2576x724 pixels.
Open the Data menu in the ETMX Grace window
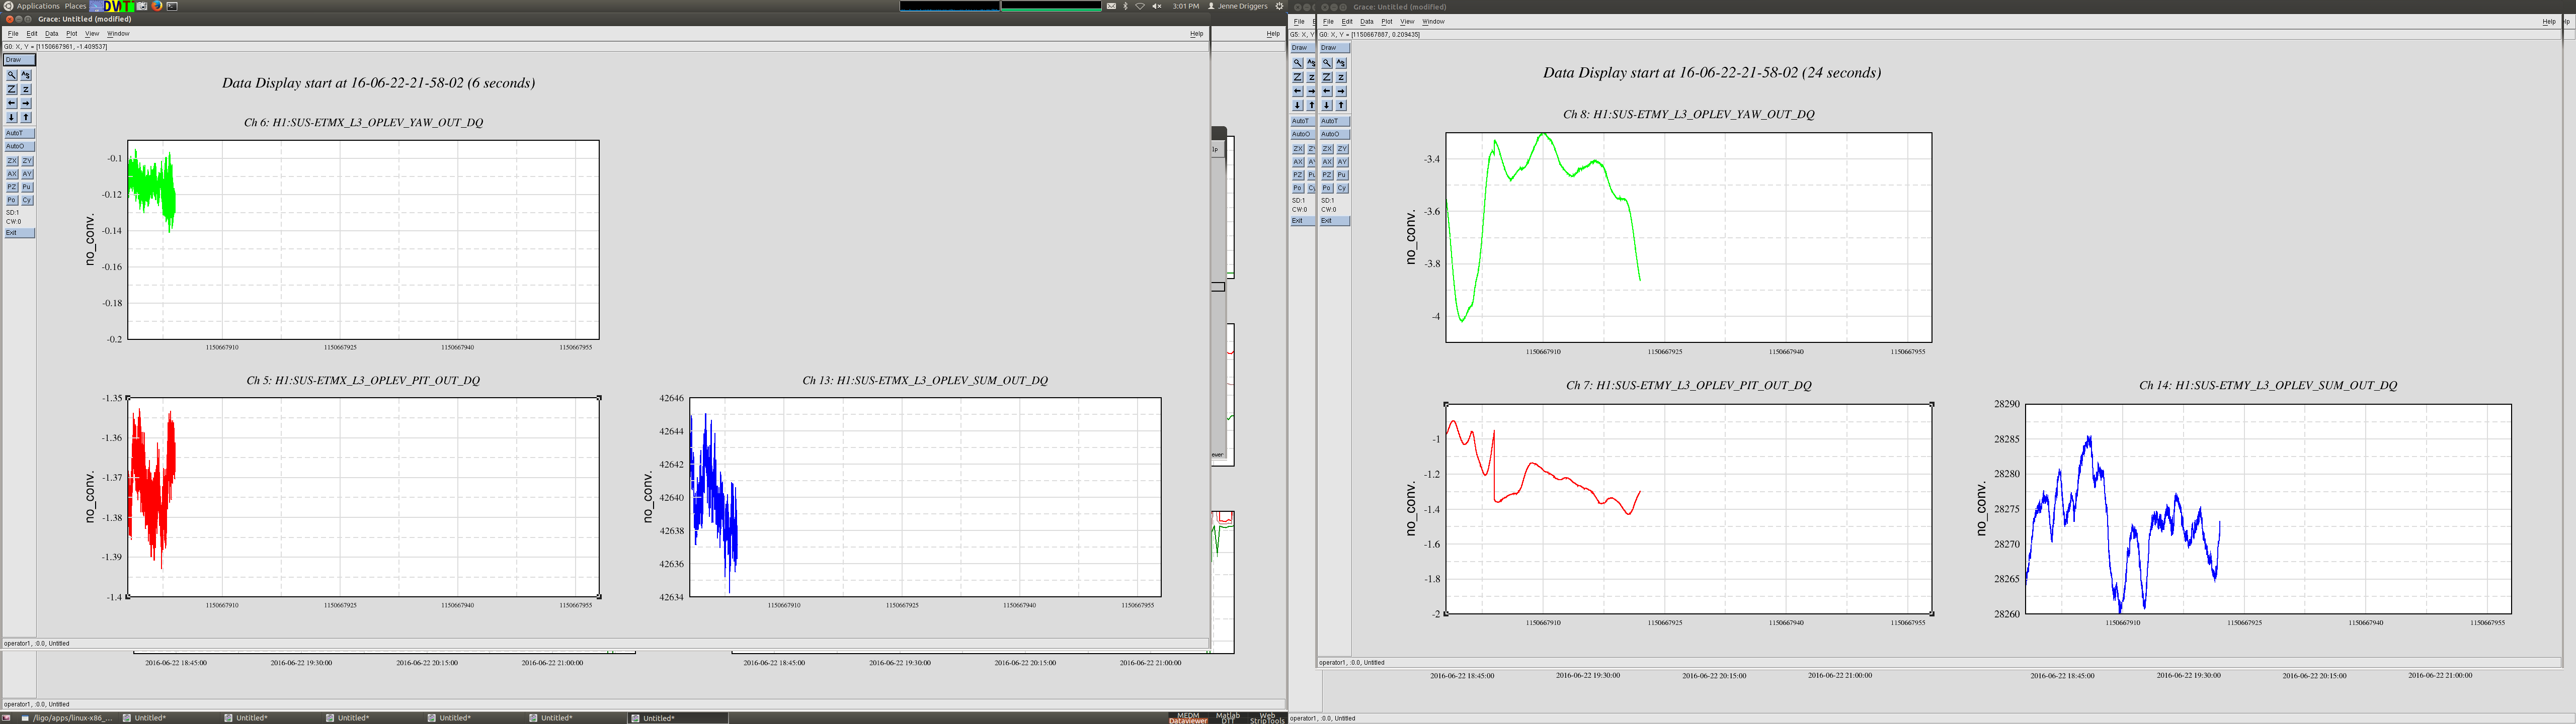click(52, 34)
